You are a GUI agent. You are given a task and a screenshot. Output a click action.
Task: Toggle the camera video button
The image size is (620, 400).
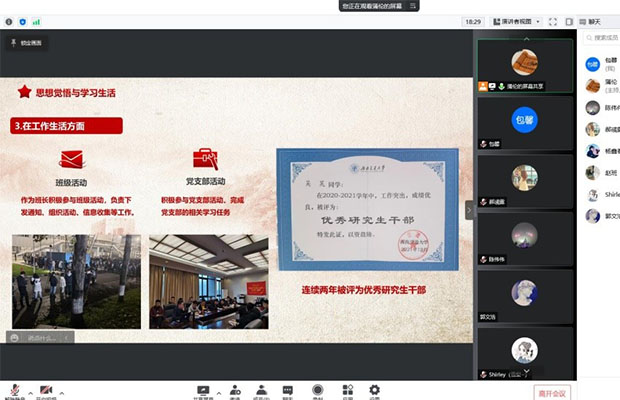click(46, 390)
